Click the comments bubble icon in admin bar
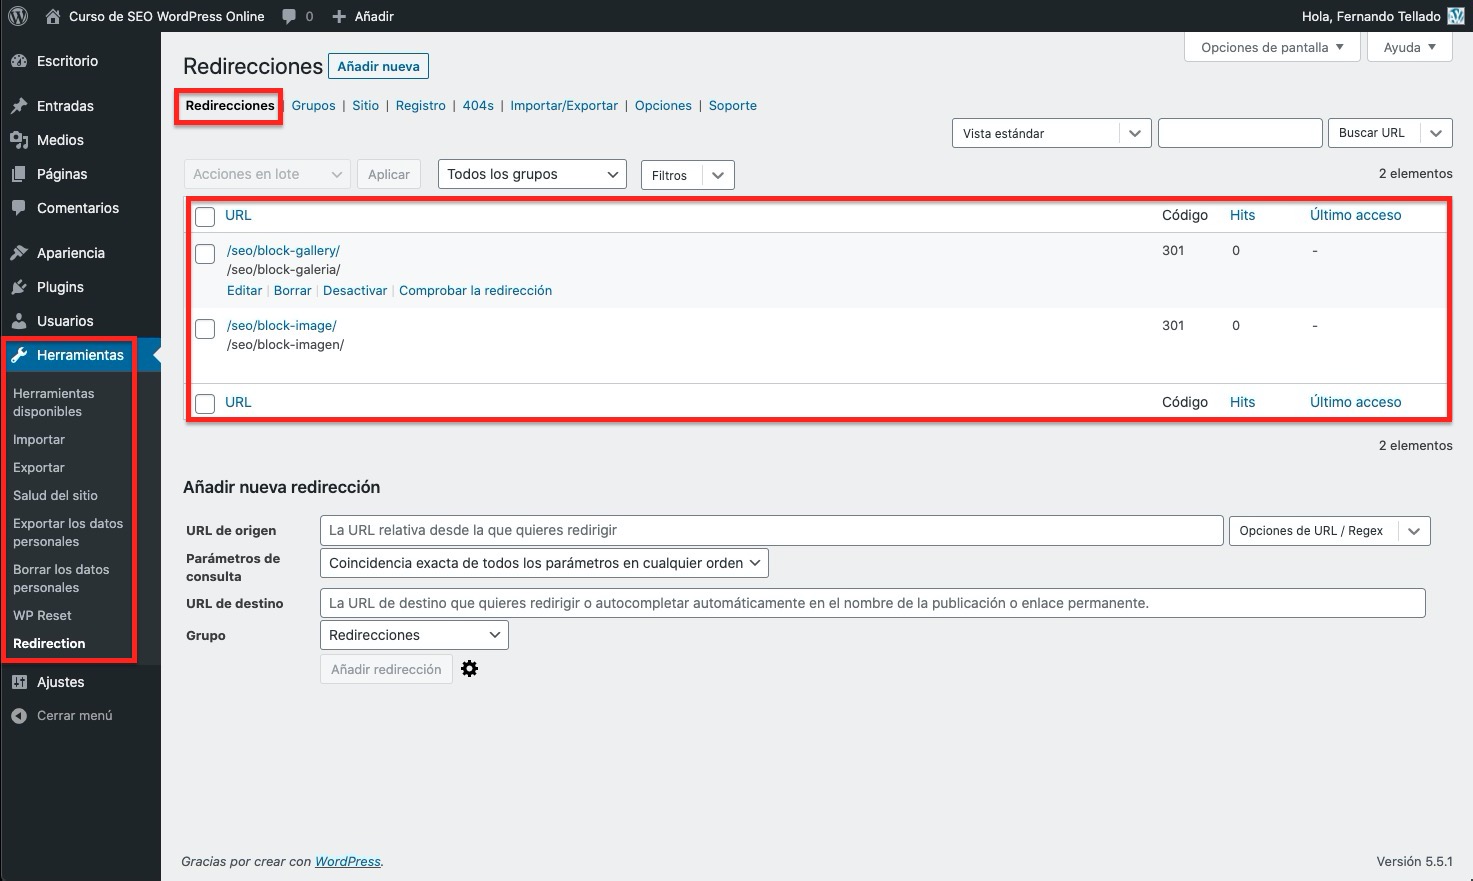Viewport: 1473px width, 881px height. click(289, 16)
